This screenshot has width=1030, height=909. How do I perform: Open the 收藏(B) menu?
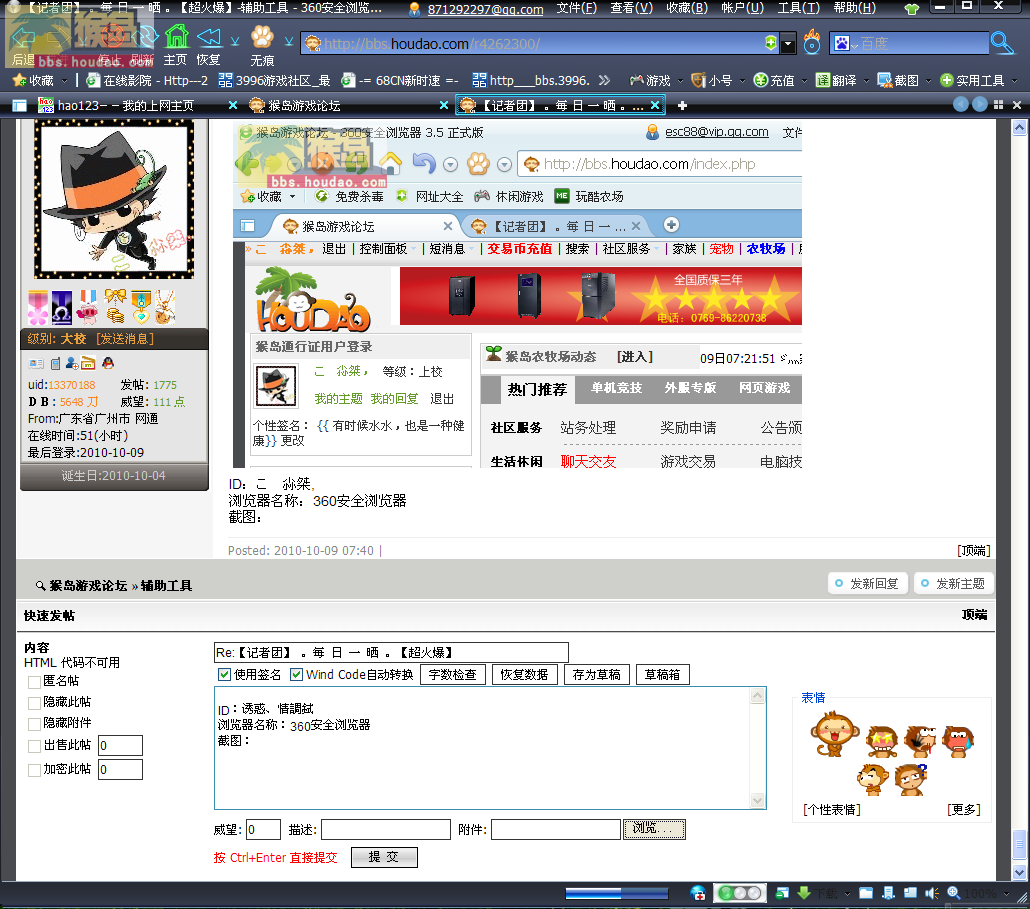(687, 9)
